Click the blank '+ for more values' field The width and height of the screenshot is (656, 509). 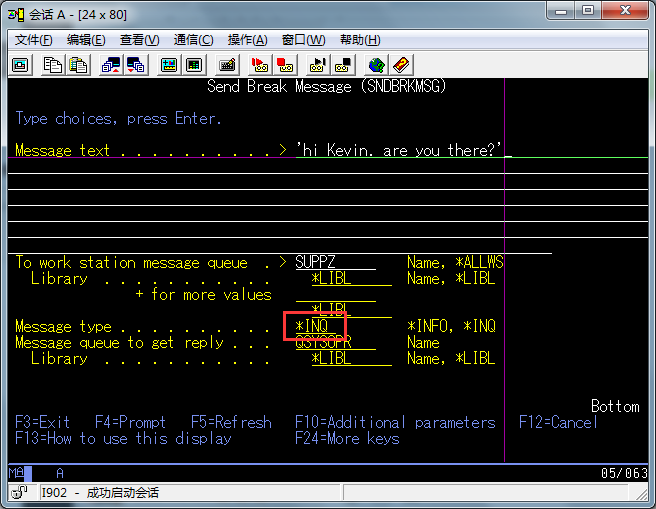pyautogui.click(x=336, y=294)
